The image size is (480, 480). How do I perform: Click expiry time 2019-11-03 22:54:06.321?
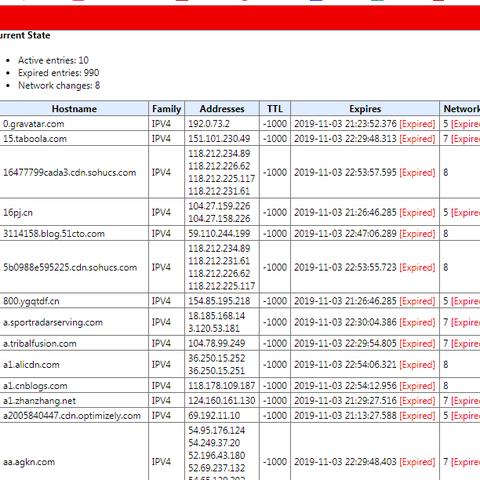point(345,365)
